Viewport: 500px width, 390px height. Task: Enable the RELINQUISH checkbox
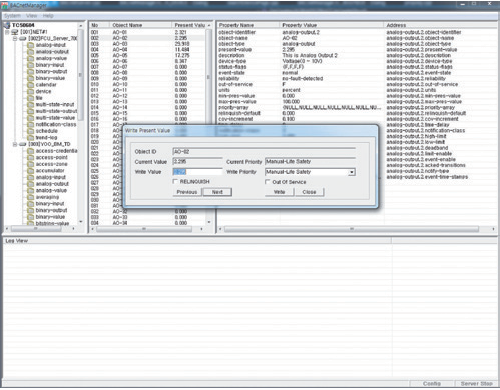(x=175, y=181)
